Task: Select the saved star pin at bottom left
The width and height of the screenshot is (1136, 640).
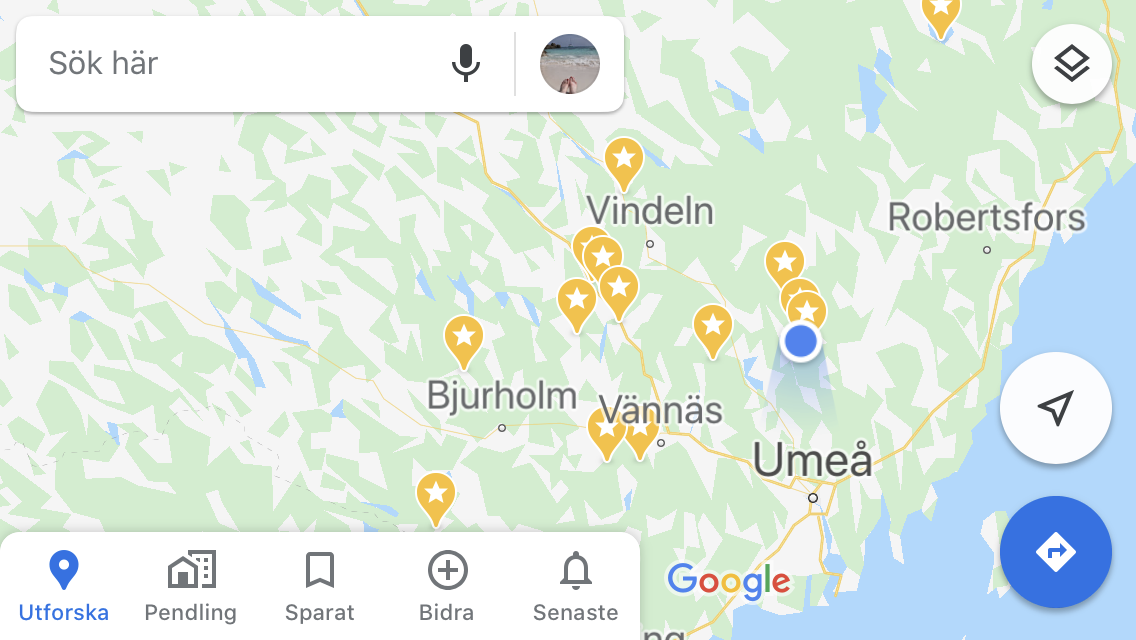Action: click(435, 498)
